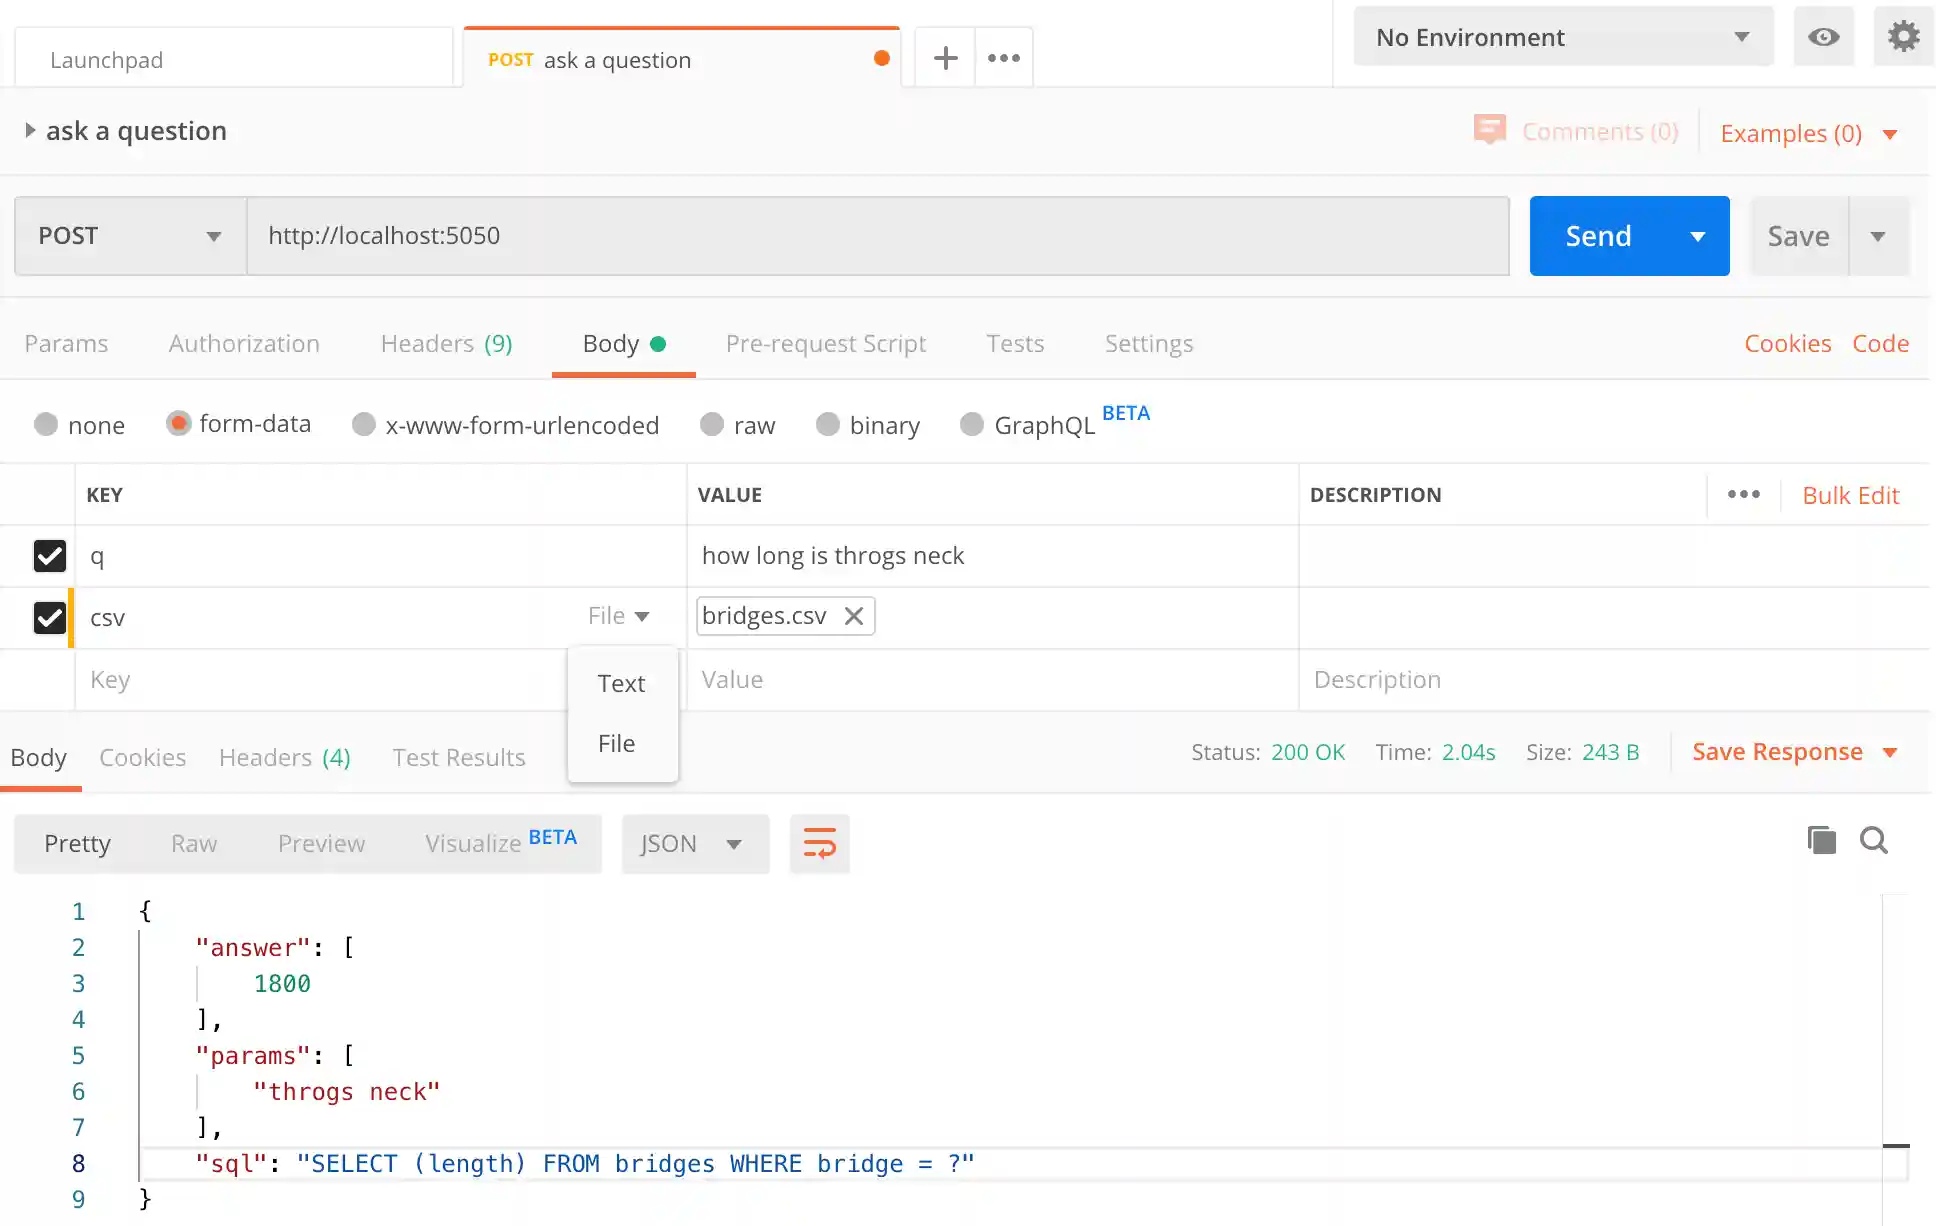Open a new request tab with plus icon
Image resolution: width=1936 pixels, height=1226 pixels.
pyautogui.click(x=945, y=59)
